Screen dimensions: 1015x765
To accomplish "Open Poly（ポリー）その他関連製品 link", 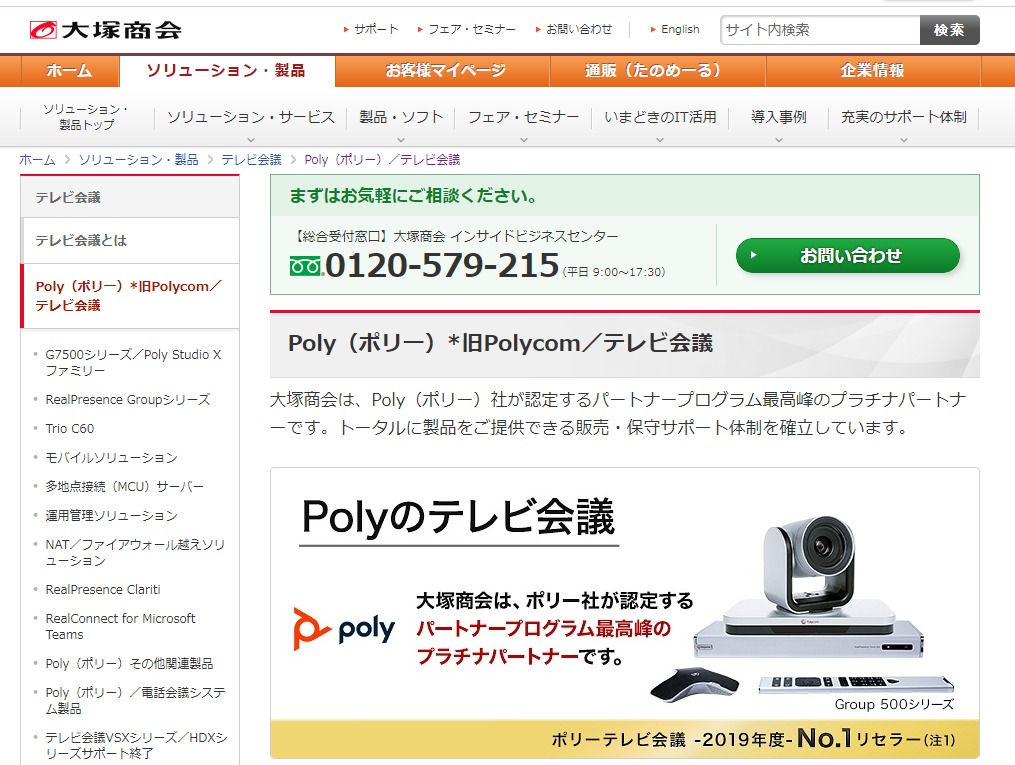I will coord(129,663).
